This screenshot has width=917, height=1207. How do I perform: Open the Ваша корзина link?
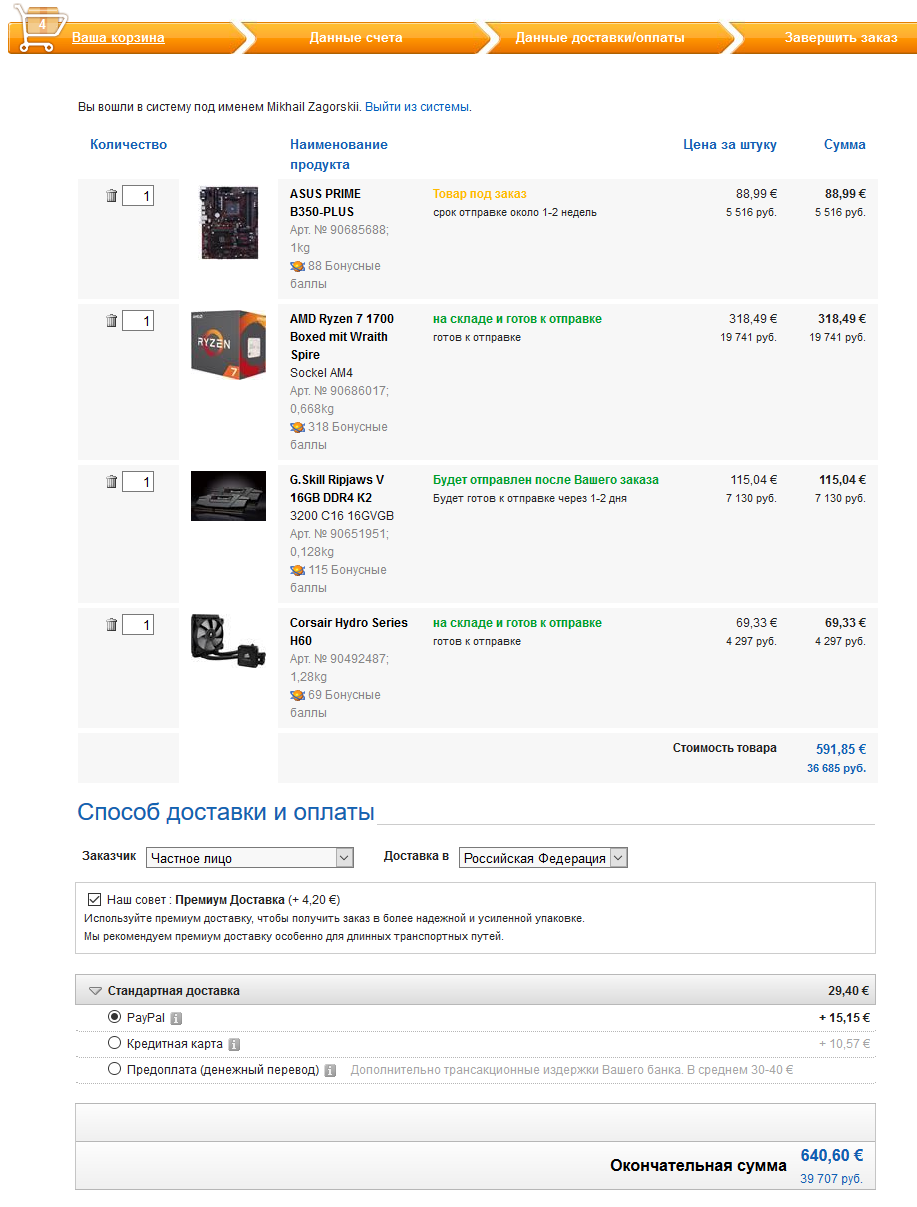(x=118, y=38)
